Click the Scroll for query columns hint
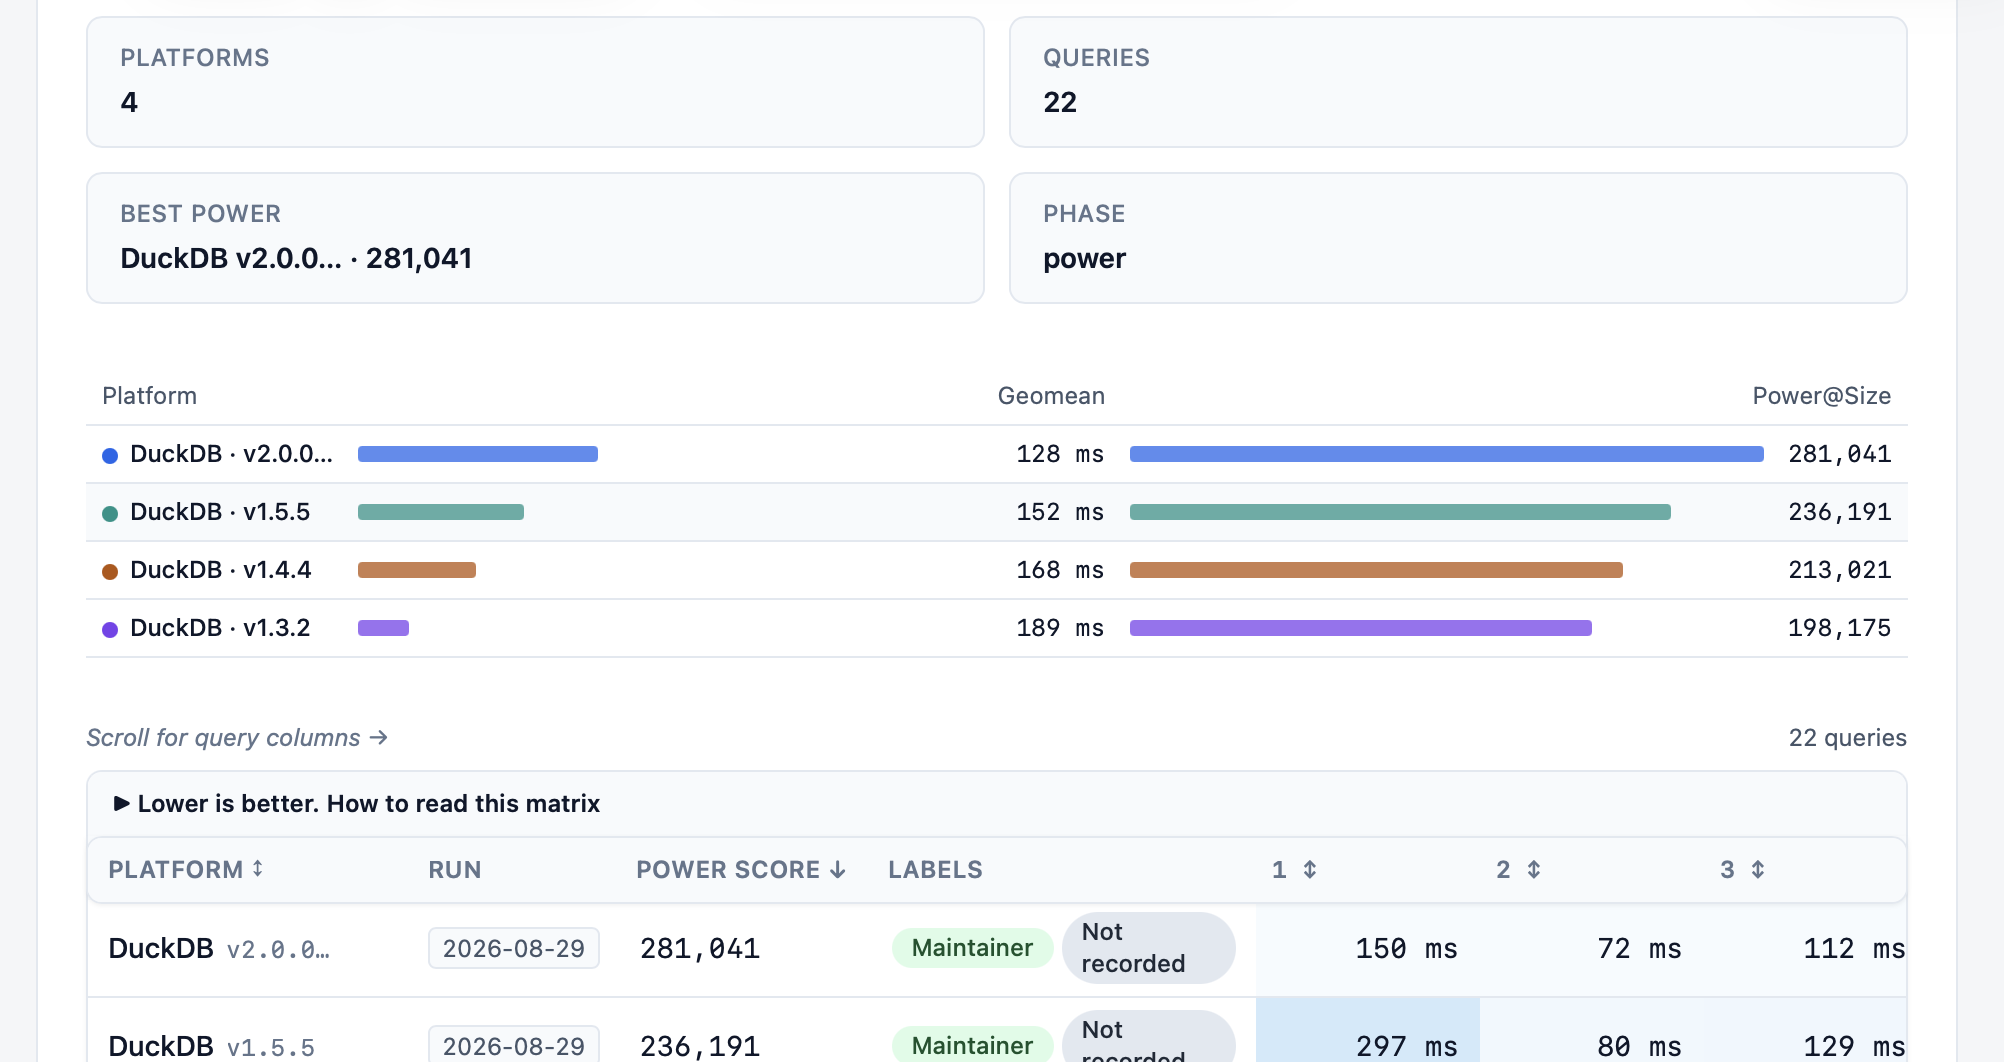The width and height of the screenshot is (2004, 1062). point(237,738)
